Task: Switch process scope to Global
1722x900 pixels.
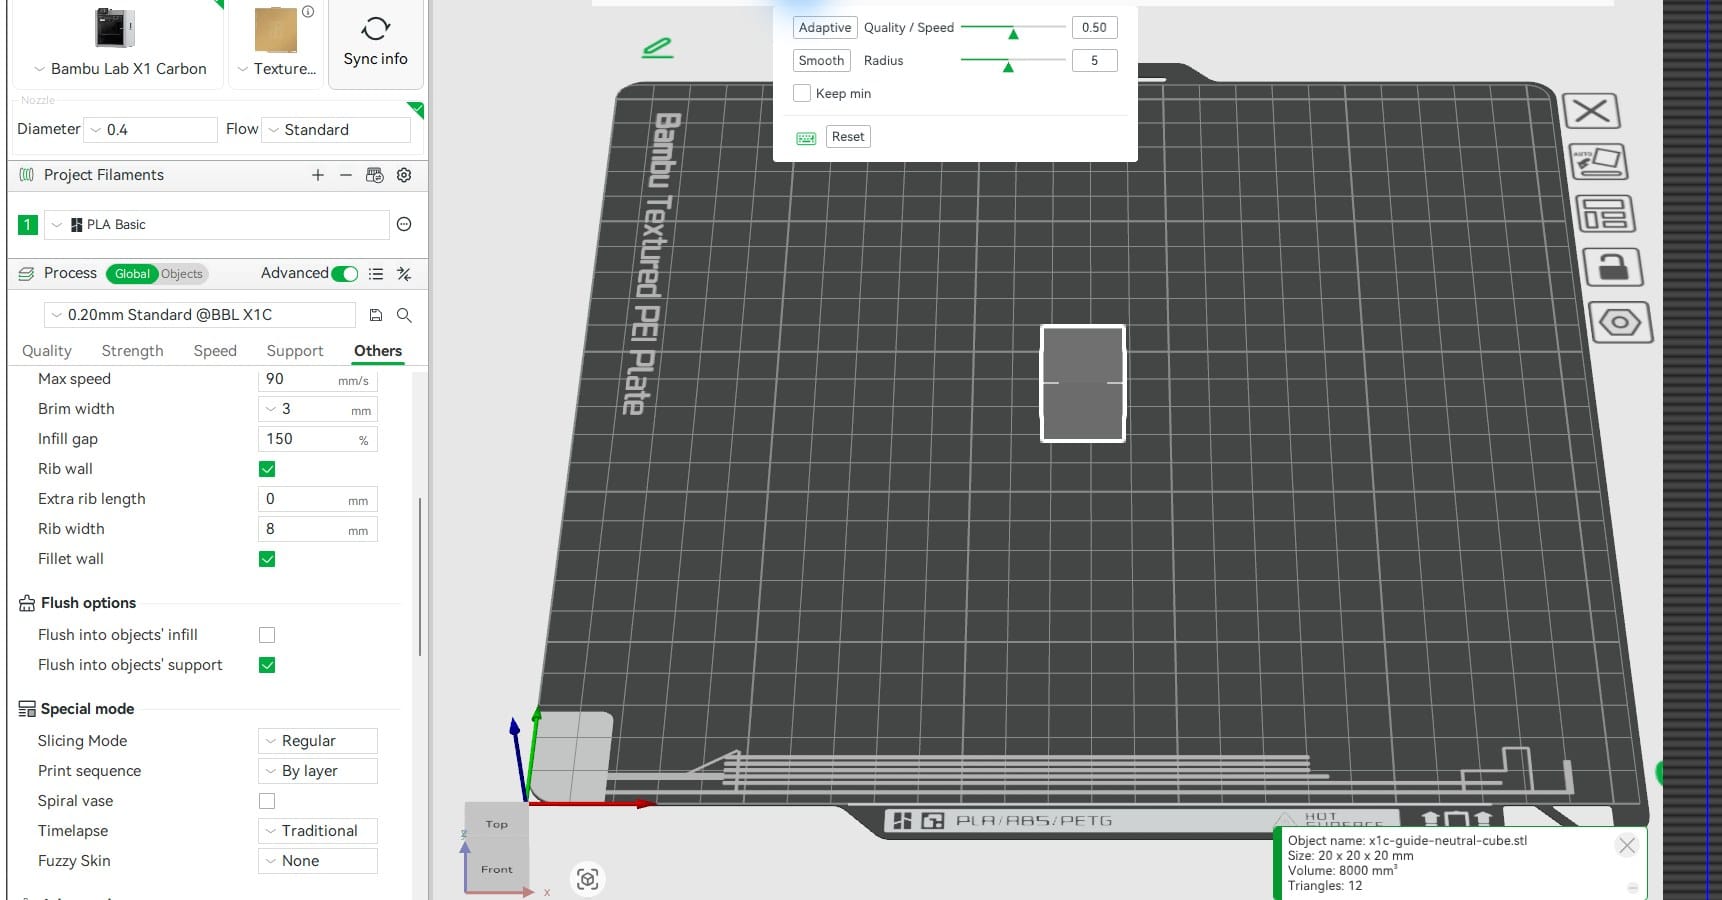Action: pos(132,274)
